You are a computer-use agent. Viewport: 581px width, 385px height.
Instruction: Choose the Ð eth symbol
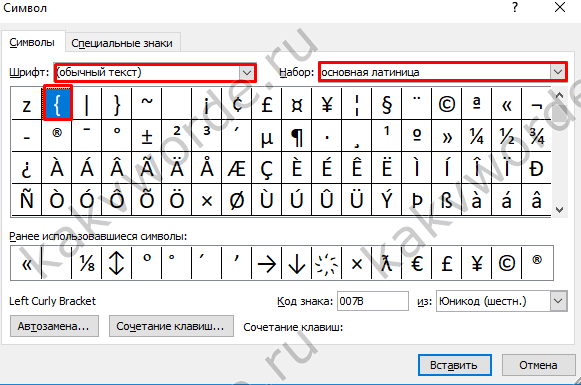coord(537,167)
